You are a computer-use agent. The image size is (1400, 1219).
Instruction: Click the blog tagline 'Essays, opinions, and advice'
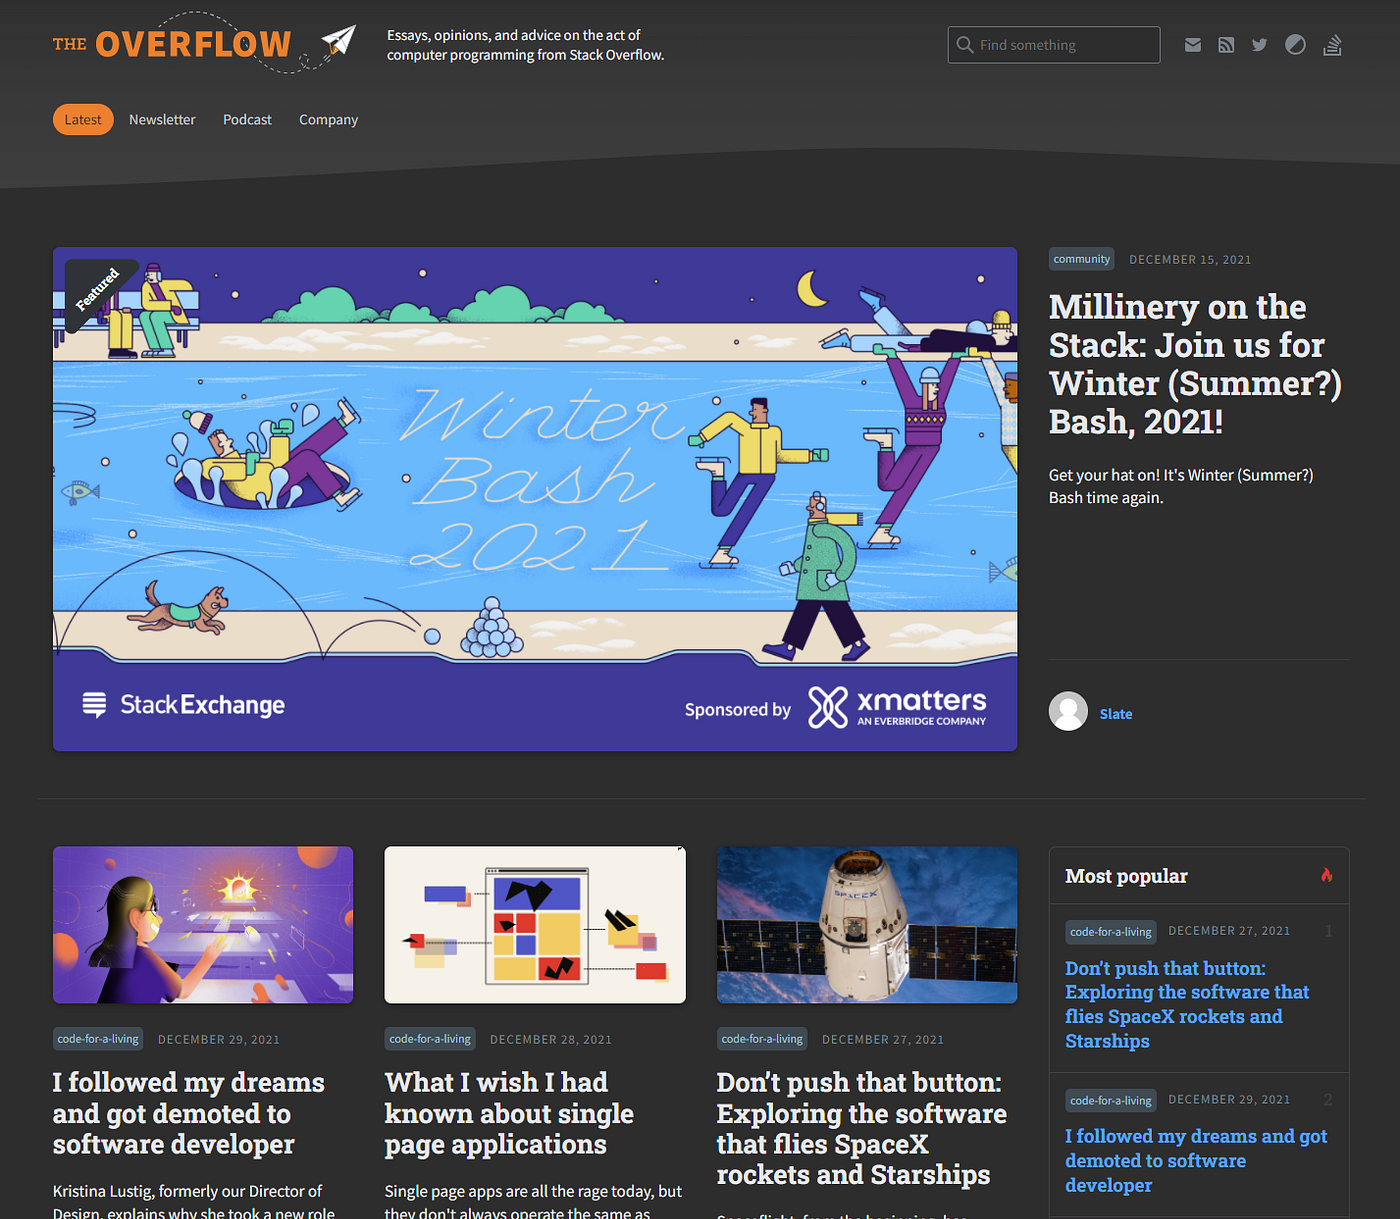[525, 45]
